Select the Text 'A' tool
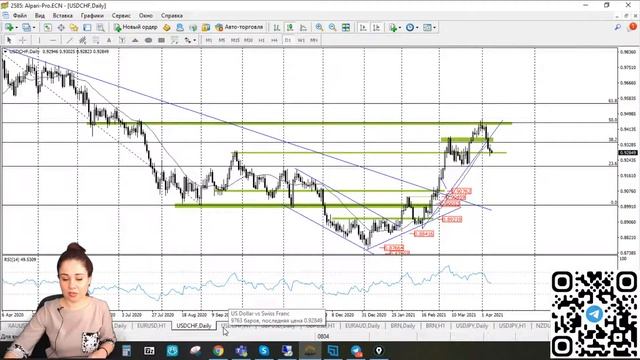 109,40
